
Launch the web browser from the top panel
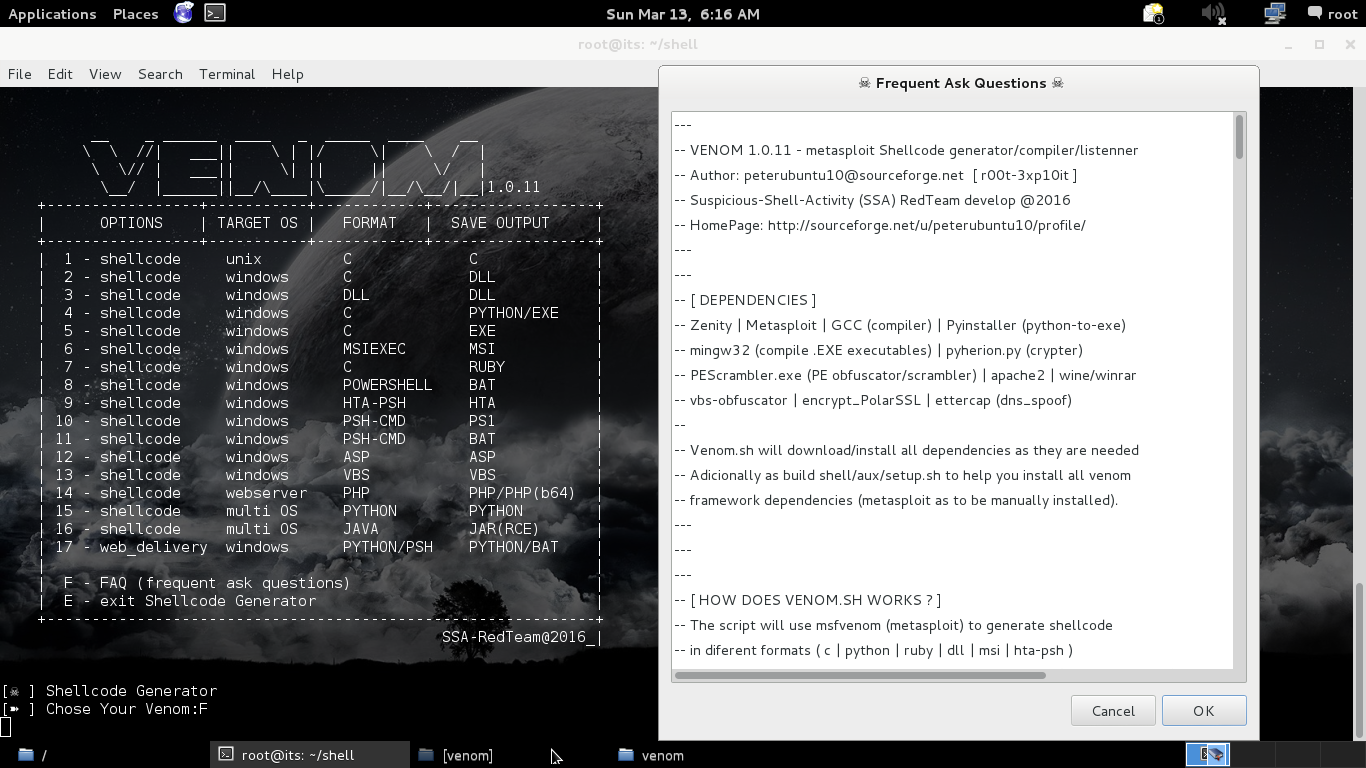coord(182,13)
